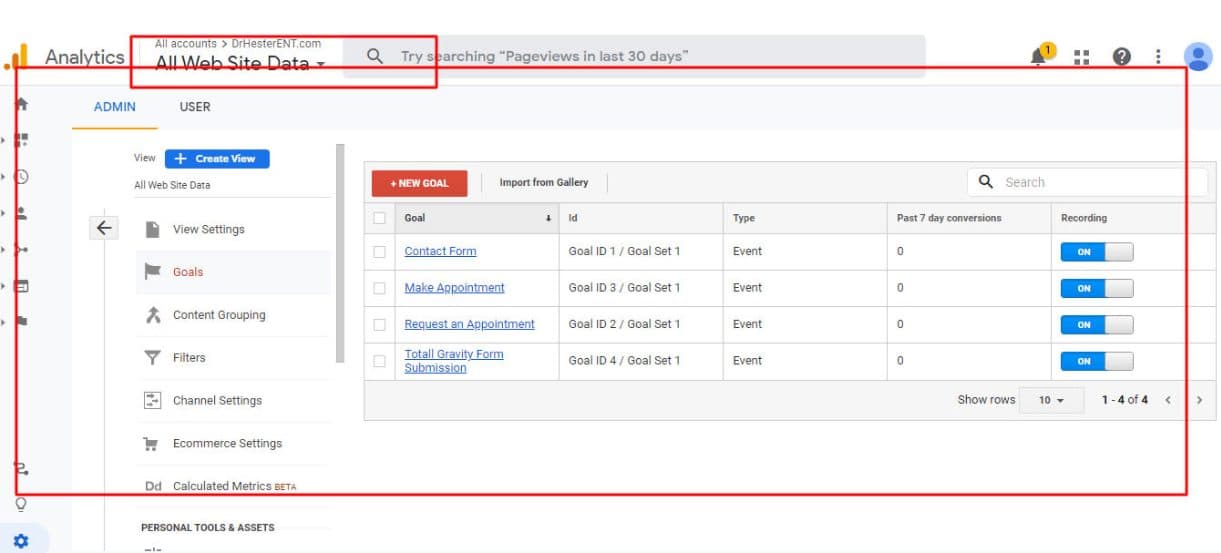The height and width of the screenshot is (553, 1221).
Task: Toggle recording for Totall Gravity Form Submission
Action: [x=1097, y=361]
